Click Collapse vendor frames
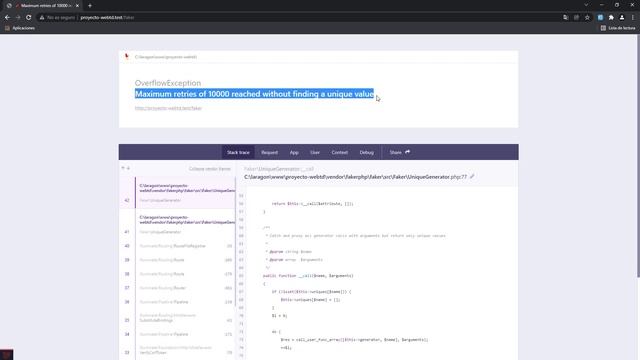This screenshot has width=640, height=360. [209, 169]
